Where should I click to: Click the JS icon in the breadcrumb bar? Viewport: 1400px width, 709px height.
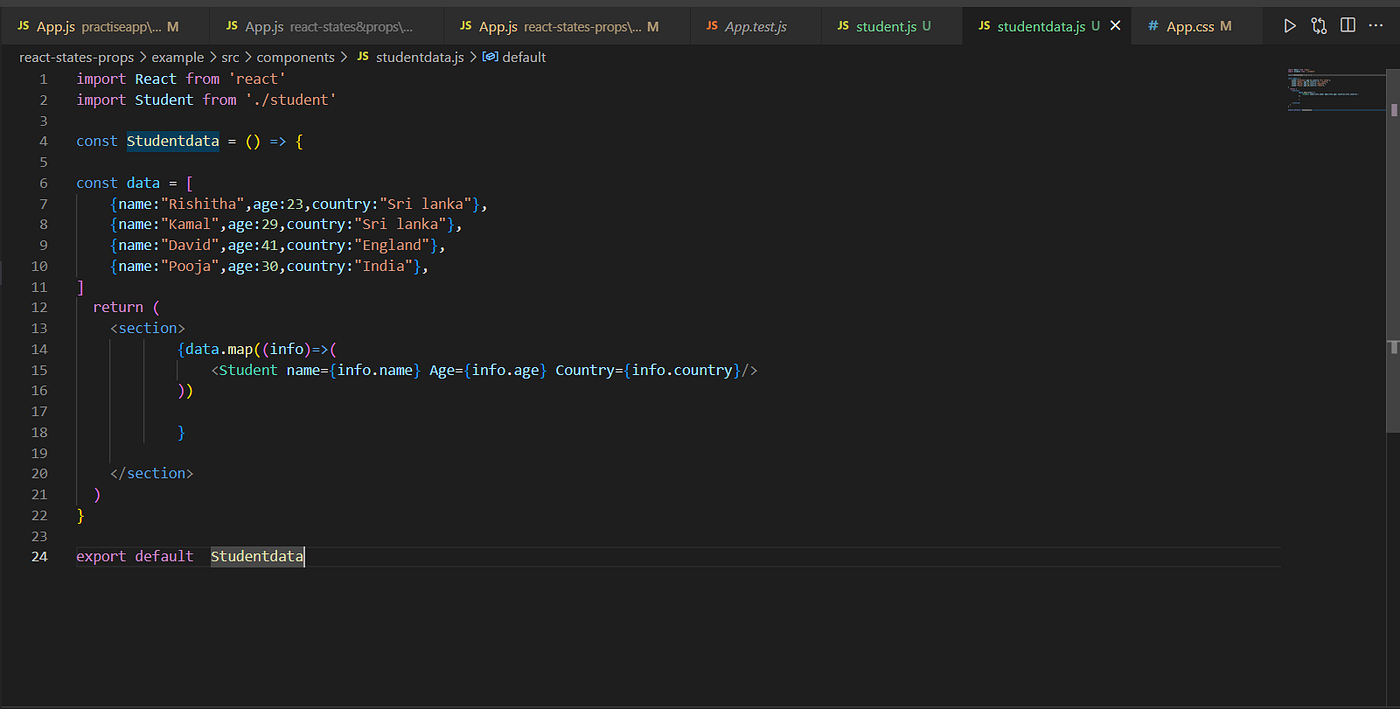(362, 57)
